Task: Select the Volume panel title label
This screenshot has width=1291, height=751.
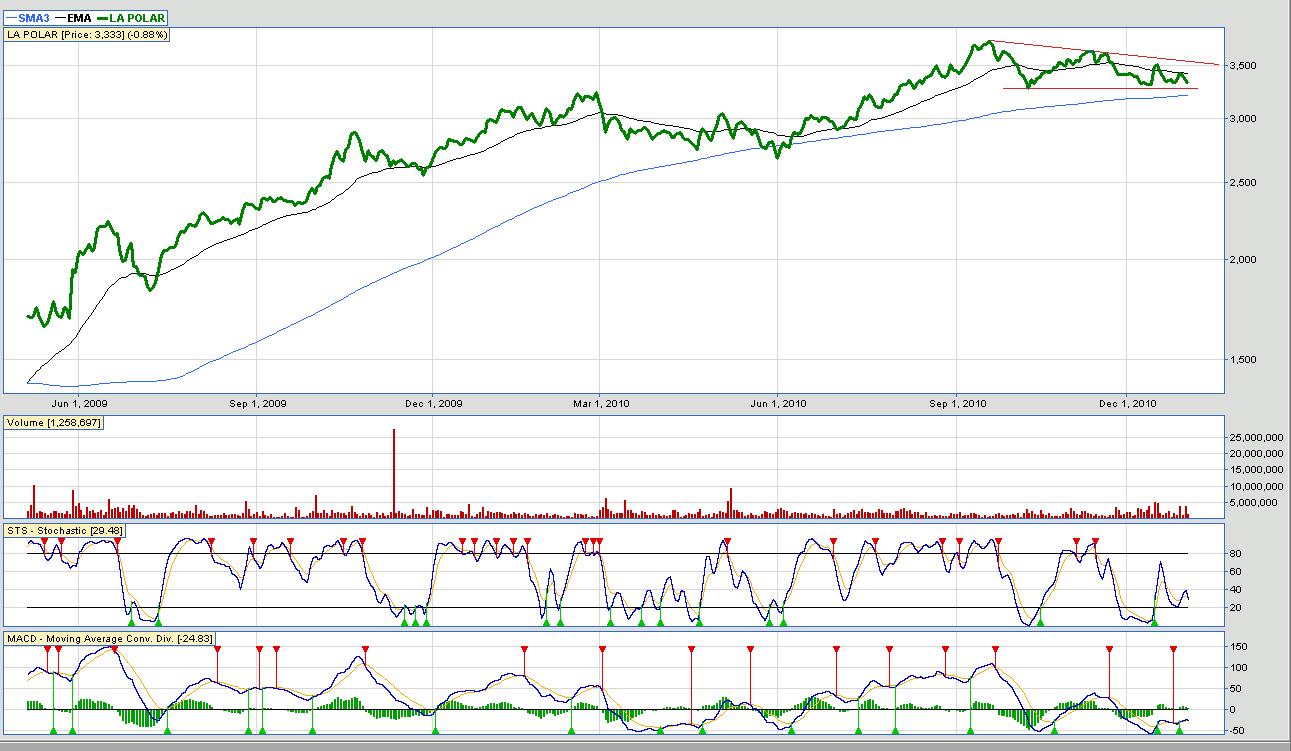Action: (54, 423)
